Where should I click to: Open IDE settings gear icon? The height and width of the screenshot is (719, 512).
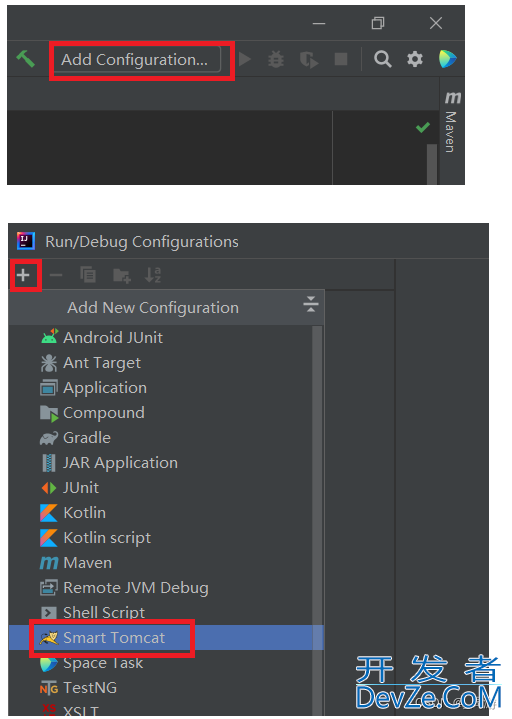(415, 59)
